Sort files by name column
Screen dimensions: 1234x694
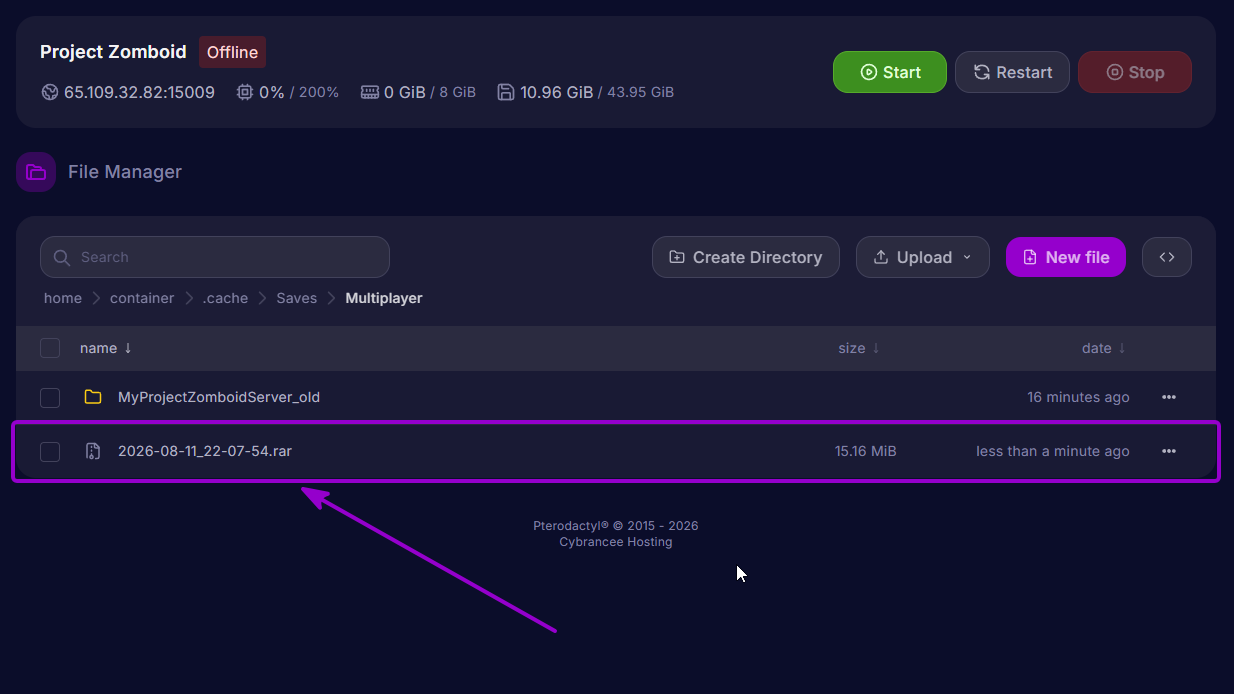click(x=106, y=348)
